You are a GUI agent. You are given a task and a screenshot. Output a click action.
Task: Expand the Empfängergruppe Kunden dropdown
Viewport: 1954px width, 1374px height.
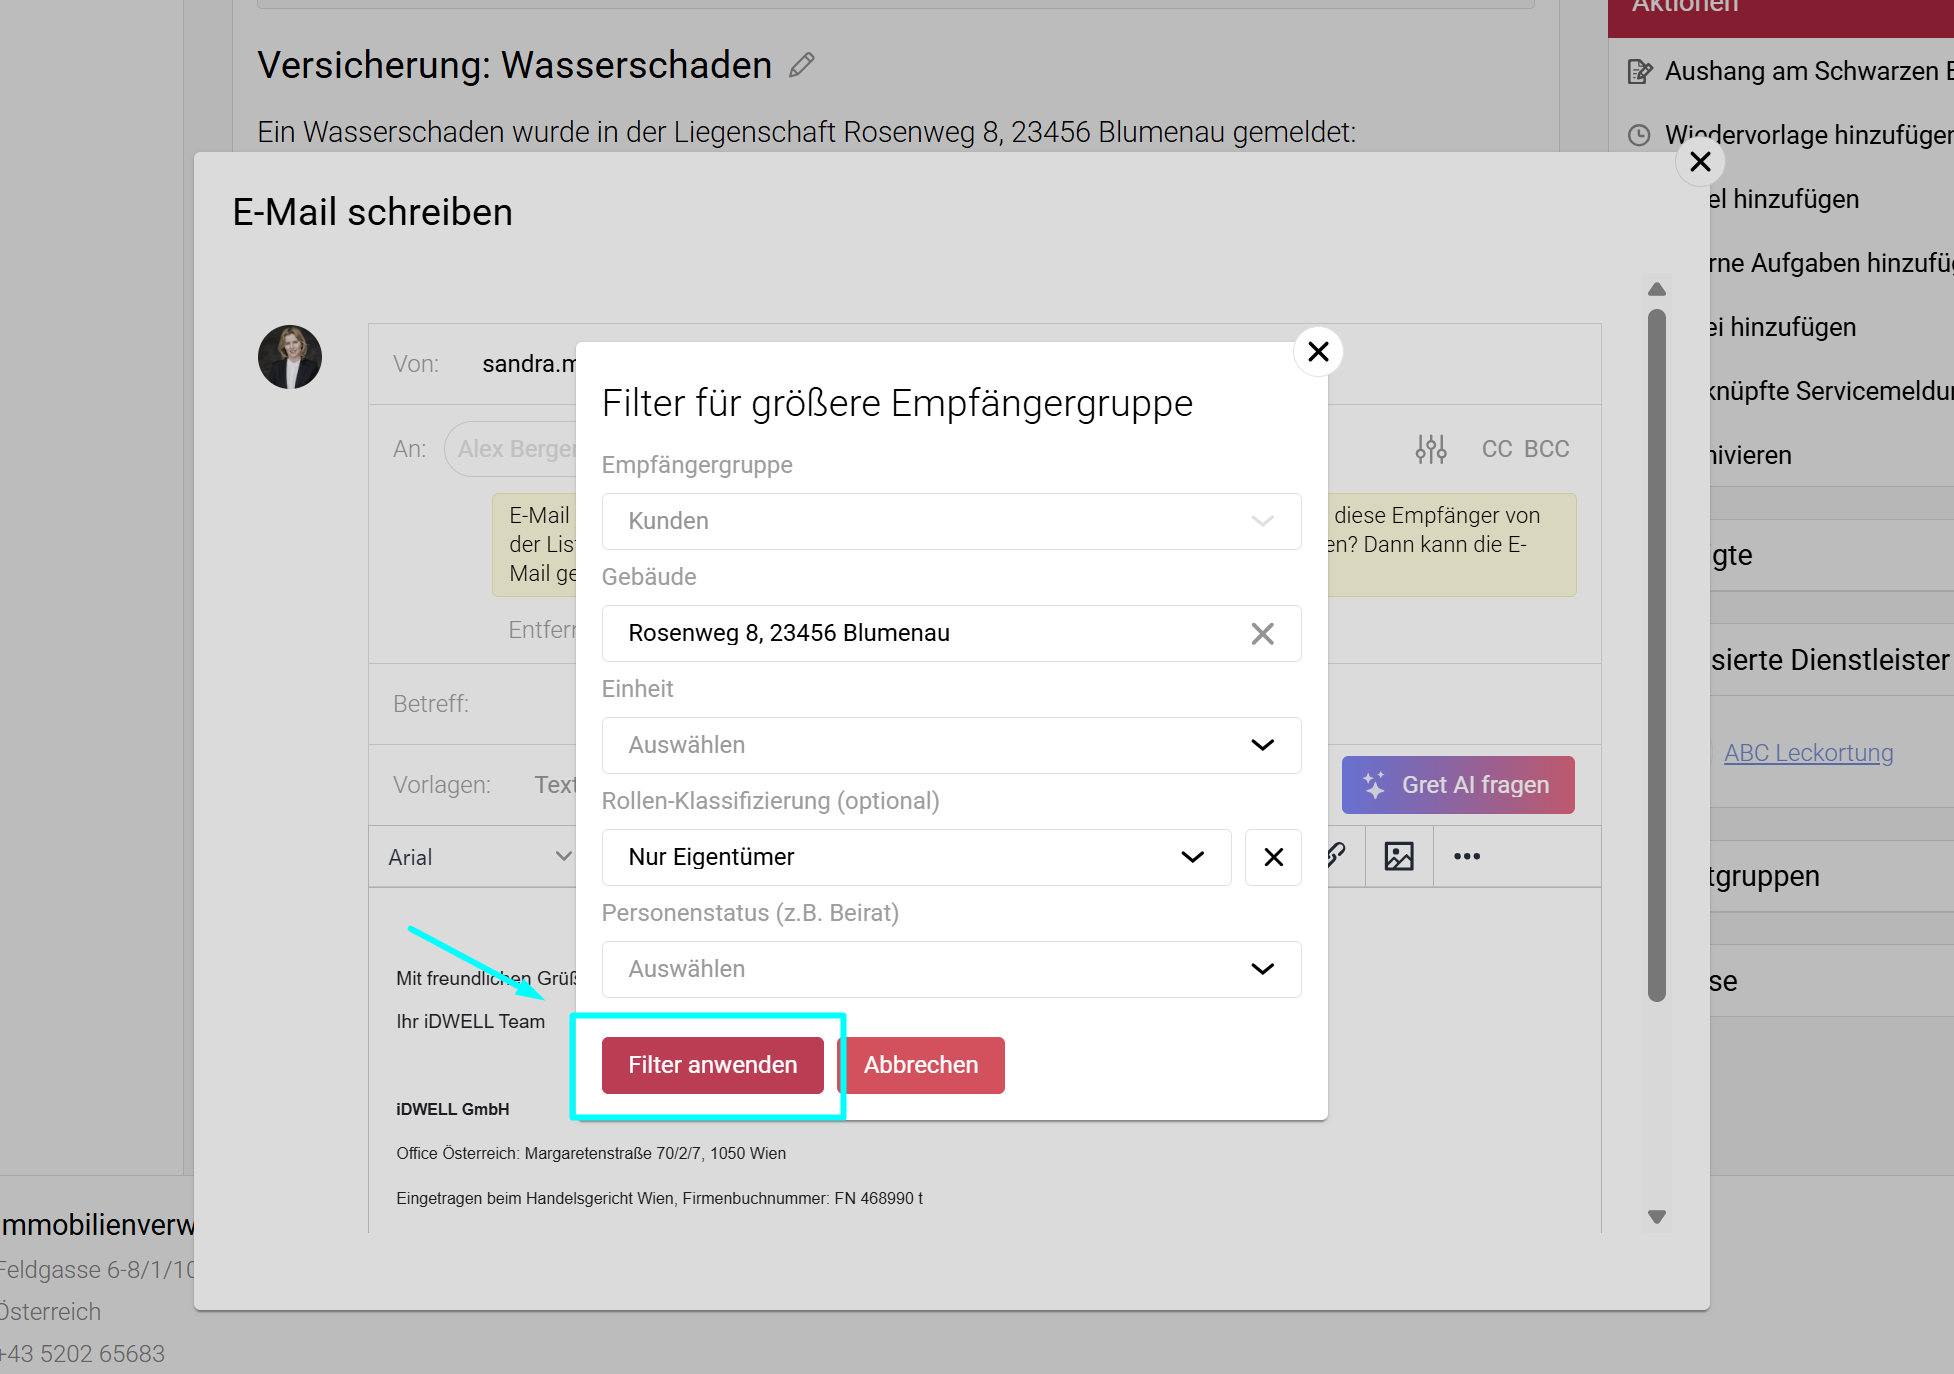coord(951,521)
